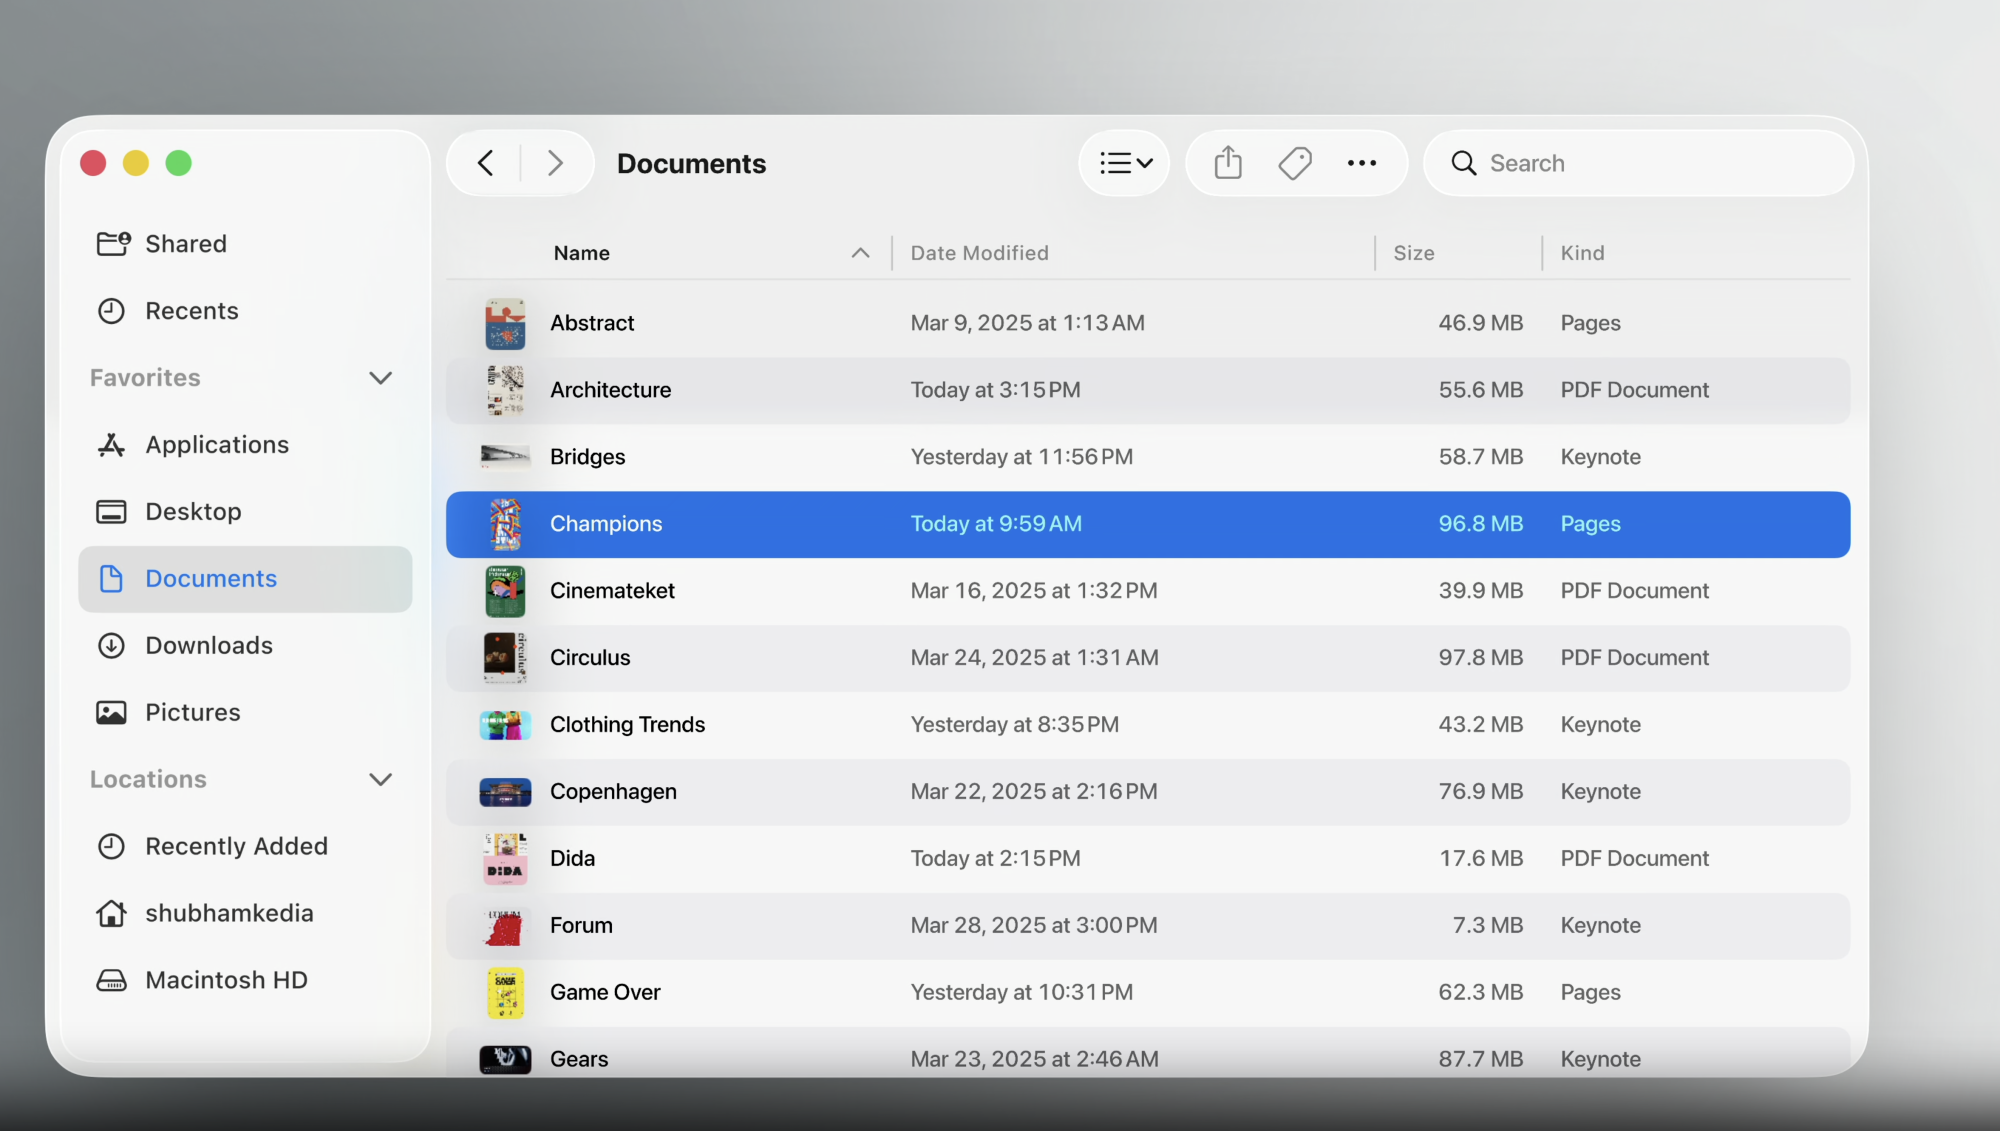Sort by Date Modified column
Screen dimensions: 2000x1131
click(979, 253)
